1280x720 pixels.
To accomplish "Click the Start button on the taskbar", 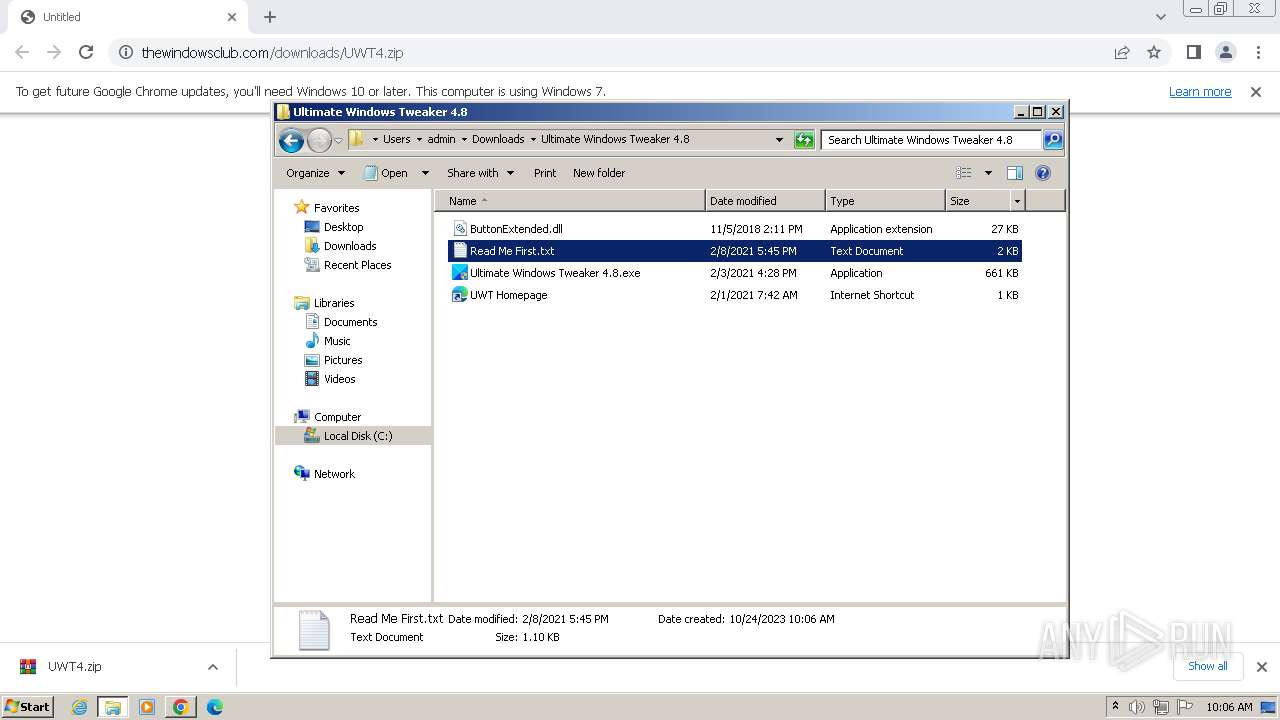I will click(x=28, y=706).
